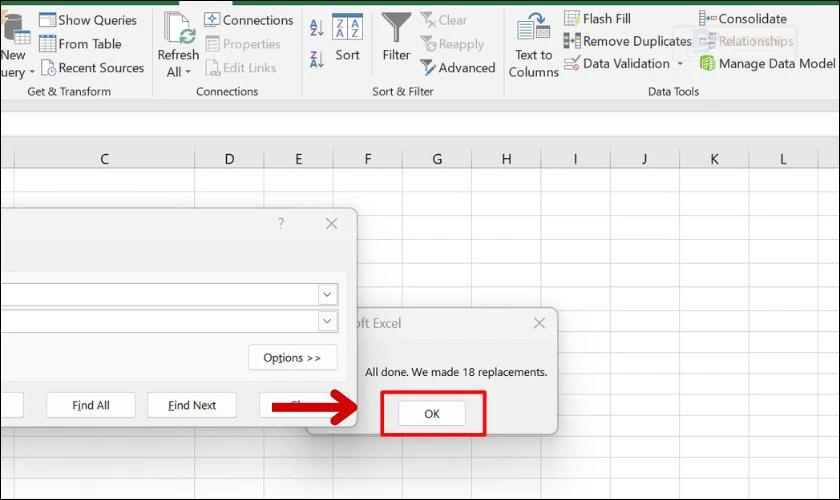
Task: Open Recent Sources
Action: click(92, 68)
